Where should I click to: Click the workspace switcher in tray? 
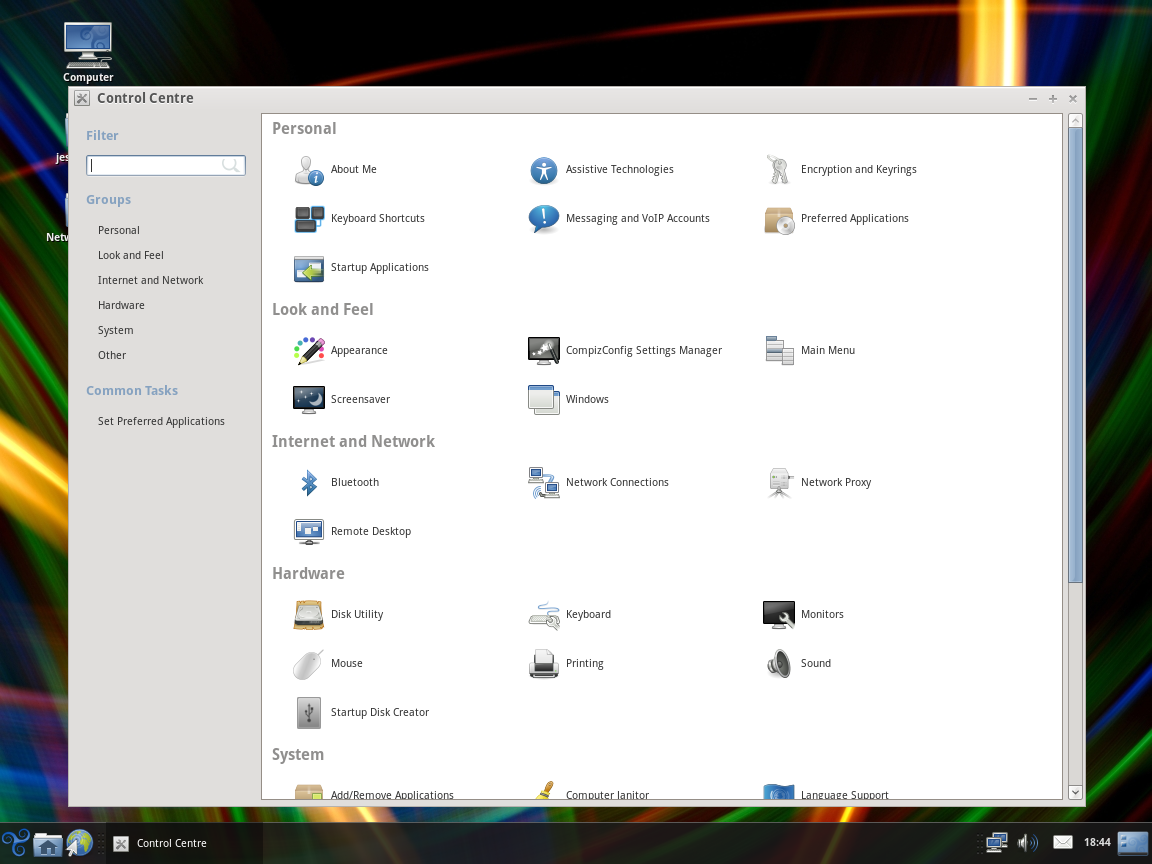click(x=1133, y=843)
